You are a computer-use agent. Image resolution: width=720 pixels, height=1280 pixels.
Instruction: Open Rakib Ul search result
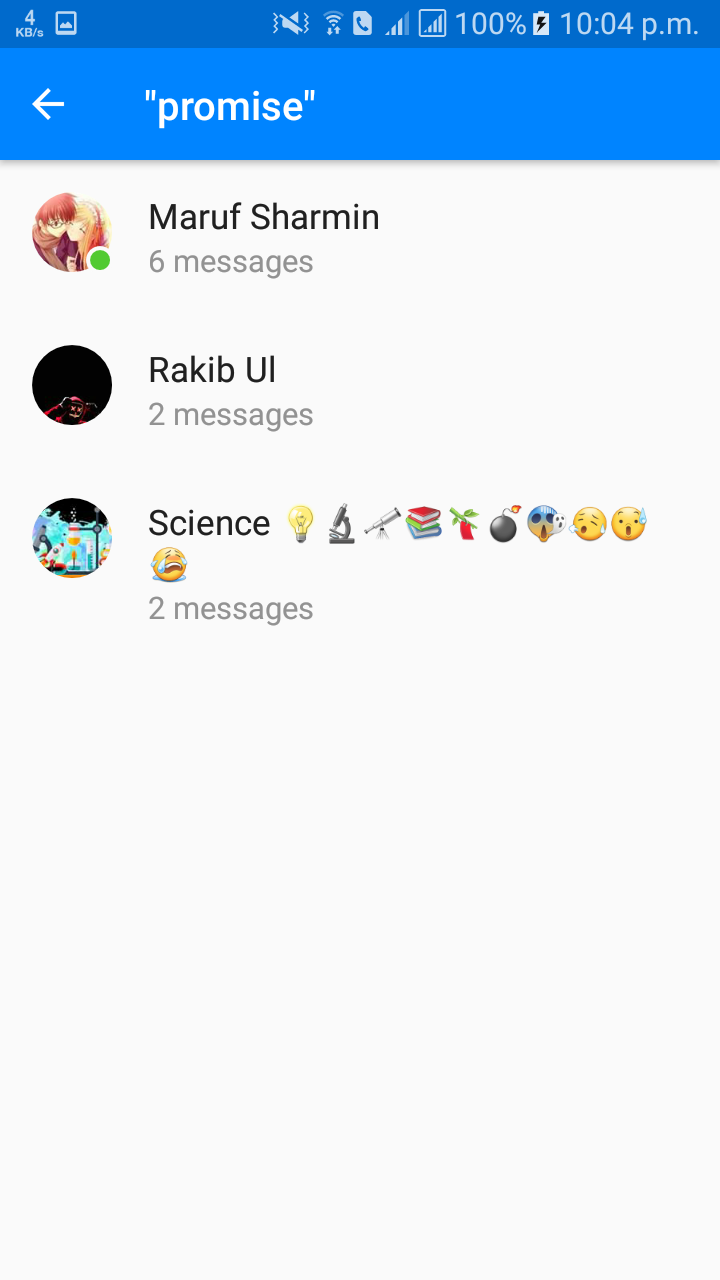[x=360, y=390]
